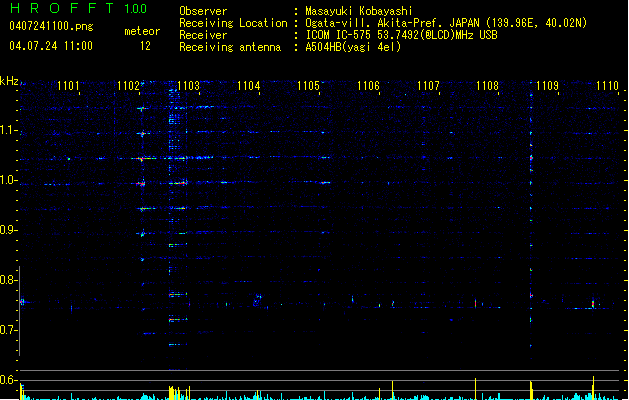Click the Receiver label

(x=203, y=35)
